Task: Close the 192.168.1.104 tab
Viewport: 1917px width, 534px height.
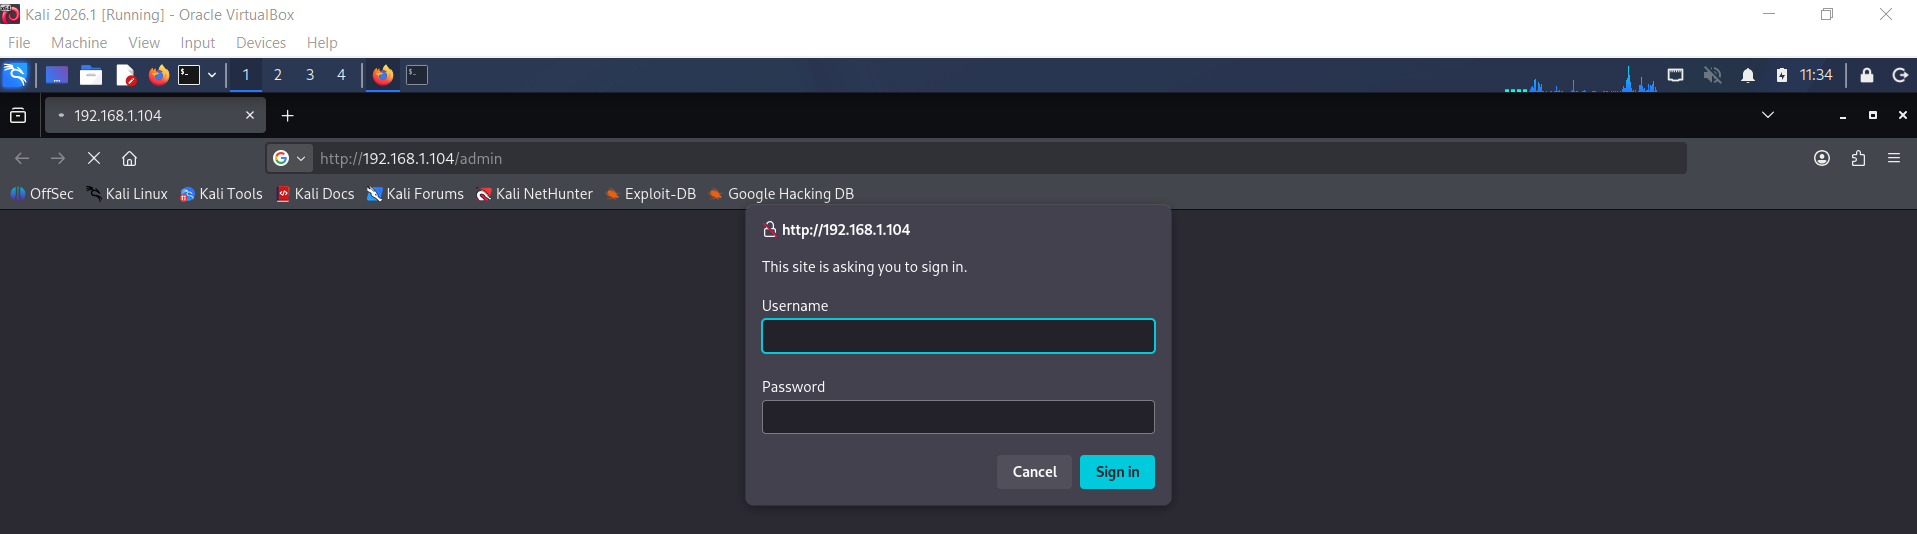Action: [x=250, y=116]
